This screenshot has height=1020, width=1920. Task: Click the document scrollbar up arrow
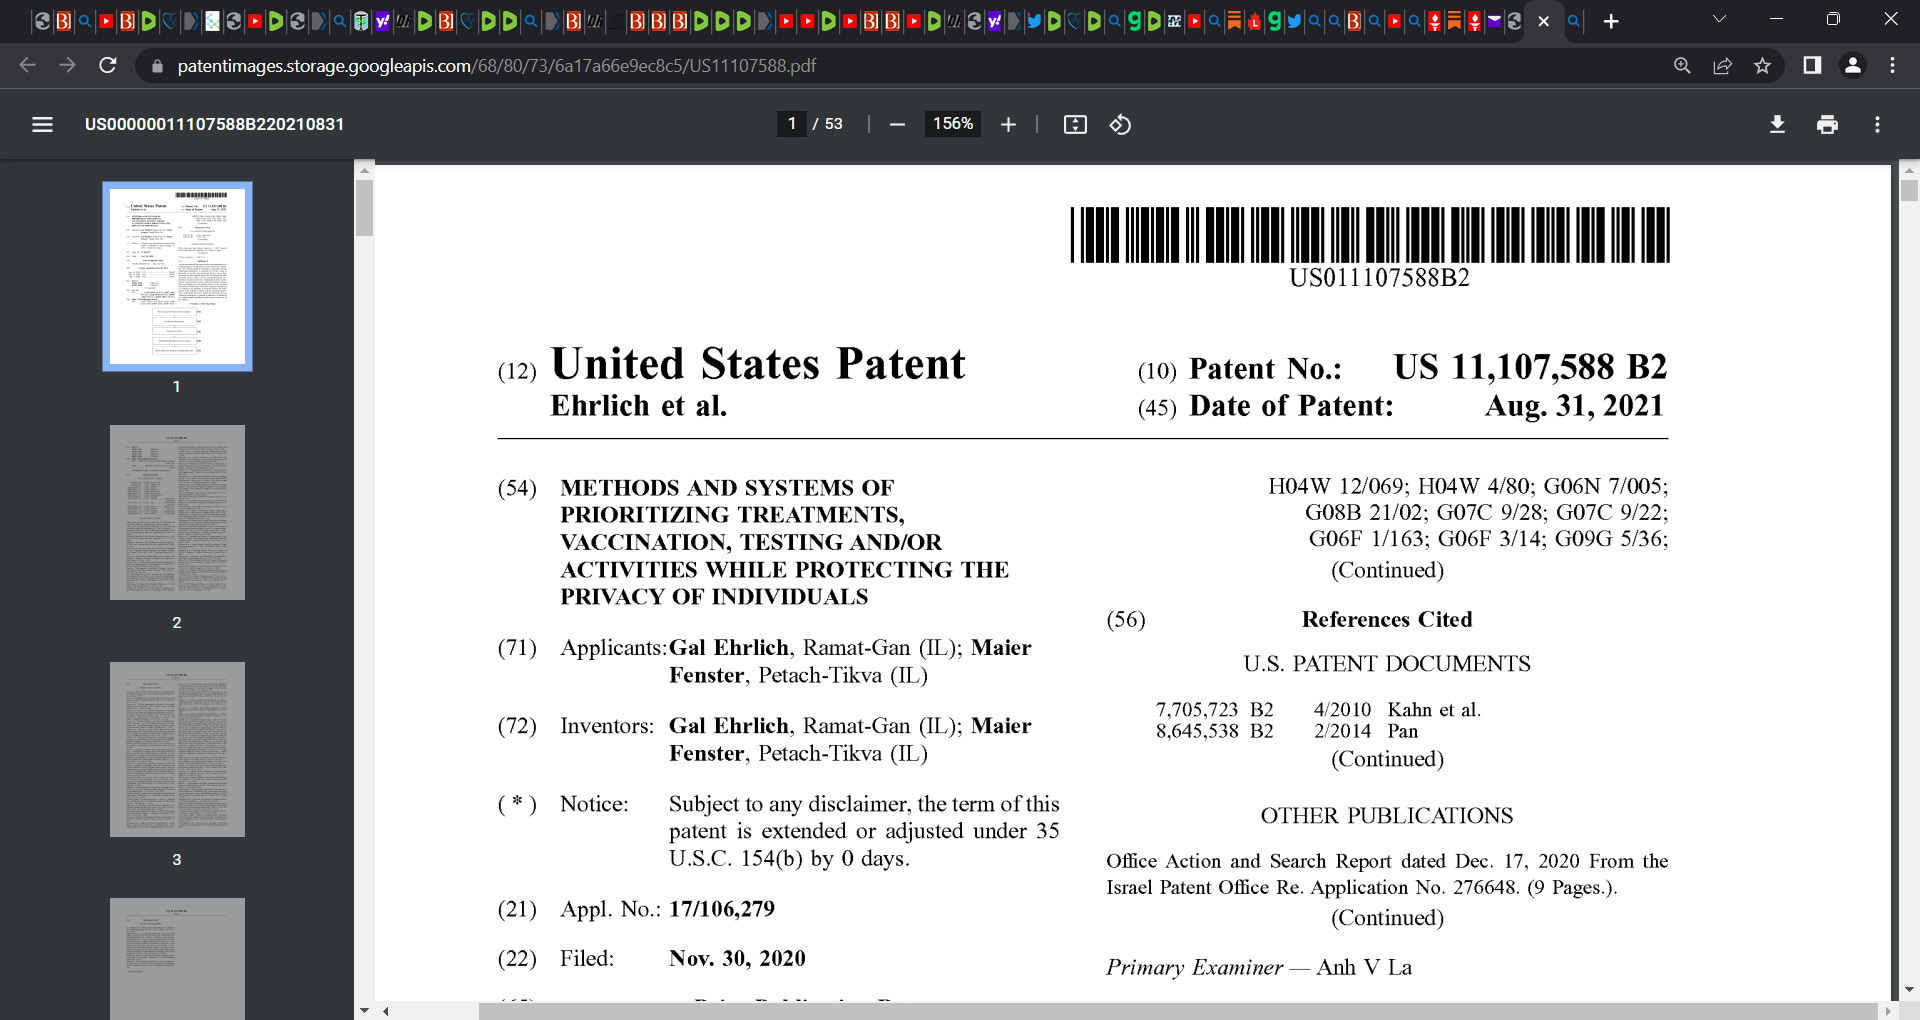pyautogui.click(x=1909, y=170)
